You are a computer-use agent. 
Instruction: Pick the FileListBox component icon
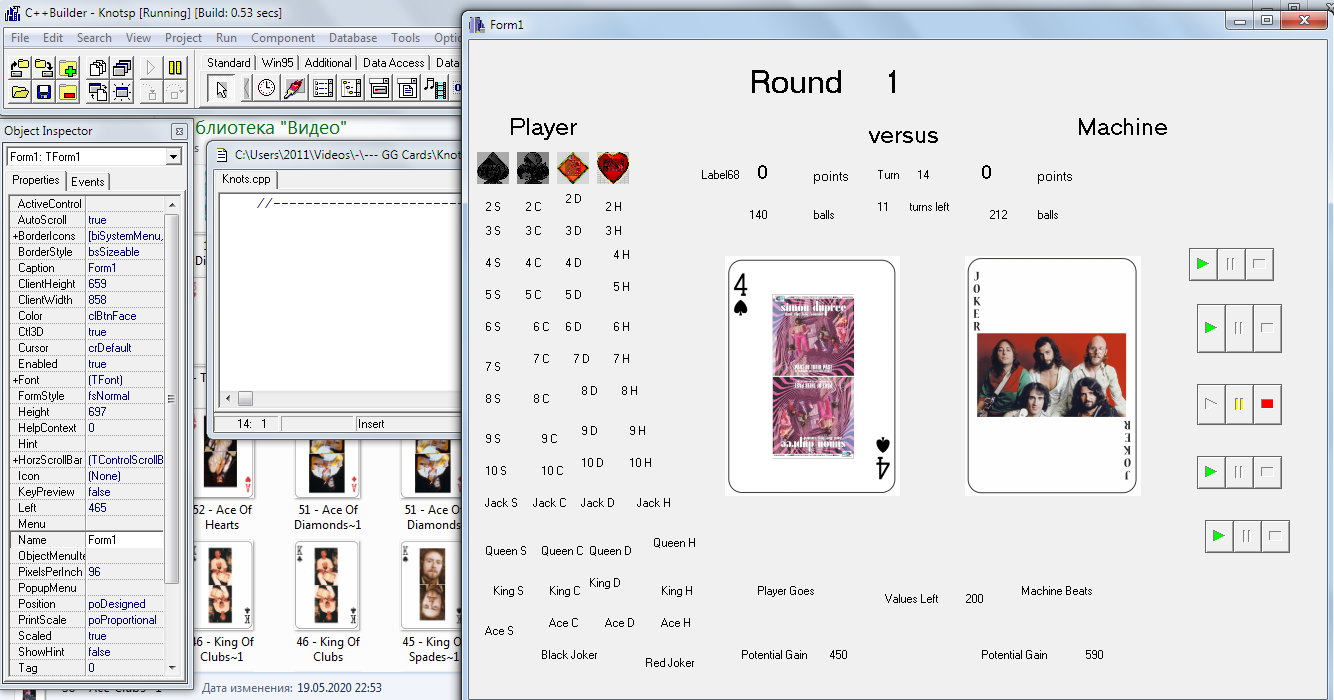323,88
